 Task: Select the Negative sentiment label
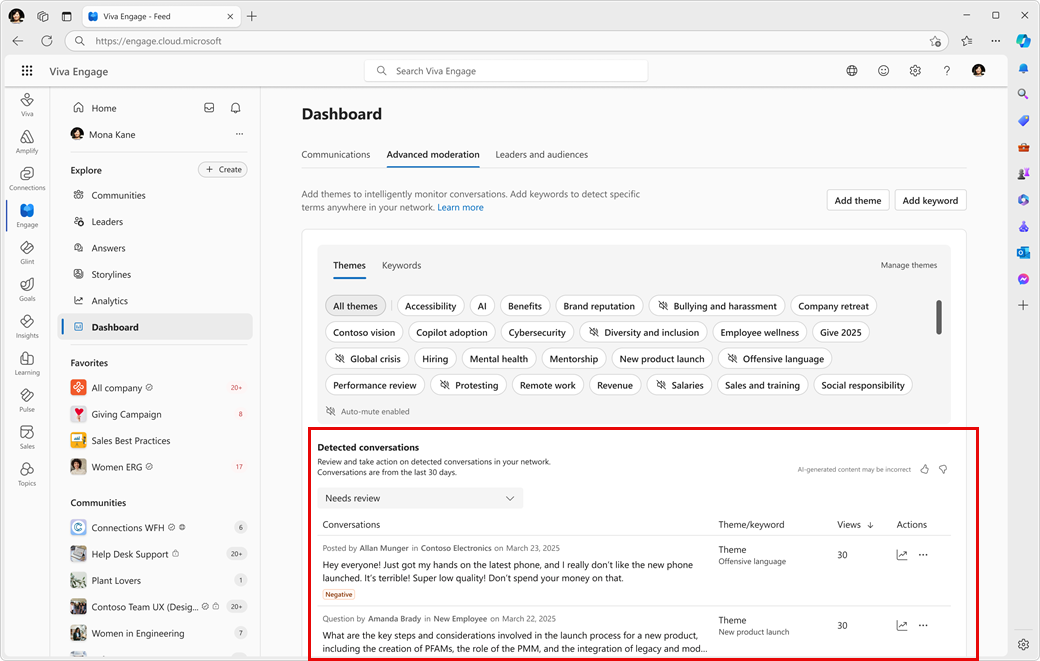pyautogui.click(x=338, y=594)
